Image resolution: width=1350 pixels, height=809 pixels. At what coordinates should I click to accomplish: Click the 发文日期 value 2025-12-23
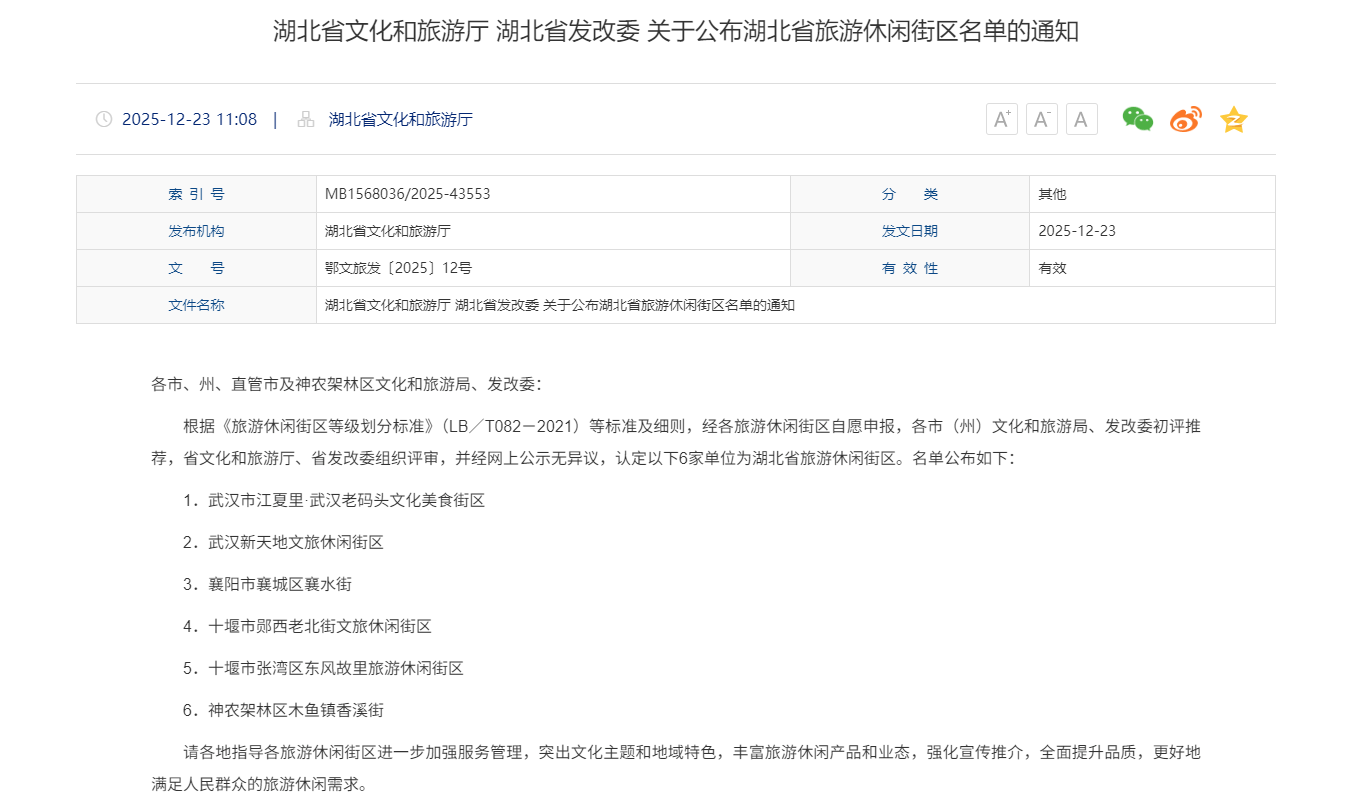coord(1077,231)
